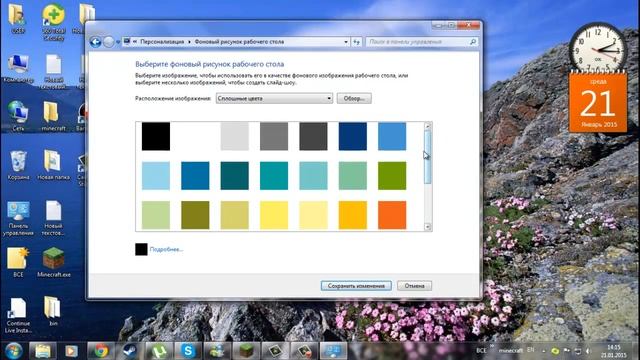Open Windows Explorer from the taskbar
The height and width of the screenshot is (360, 640).
click(x=42, y=351)
